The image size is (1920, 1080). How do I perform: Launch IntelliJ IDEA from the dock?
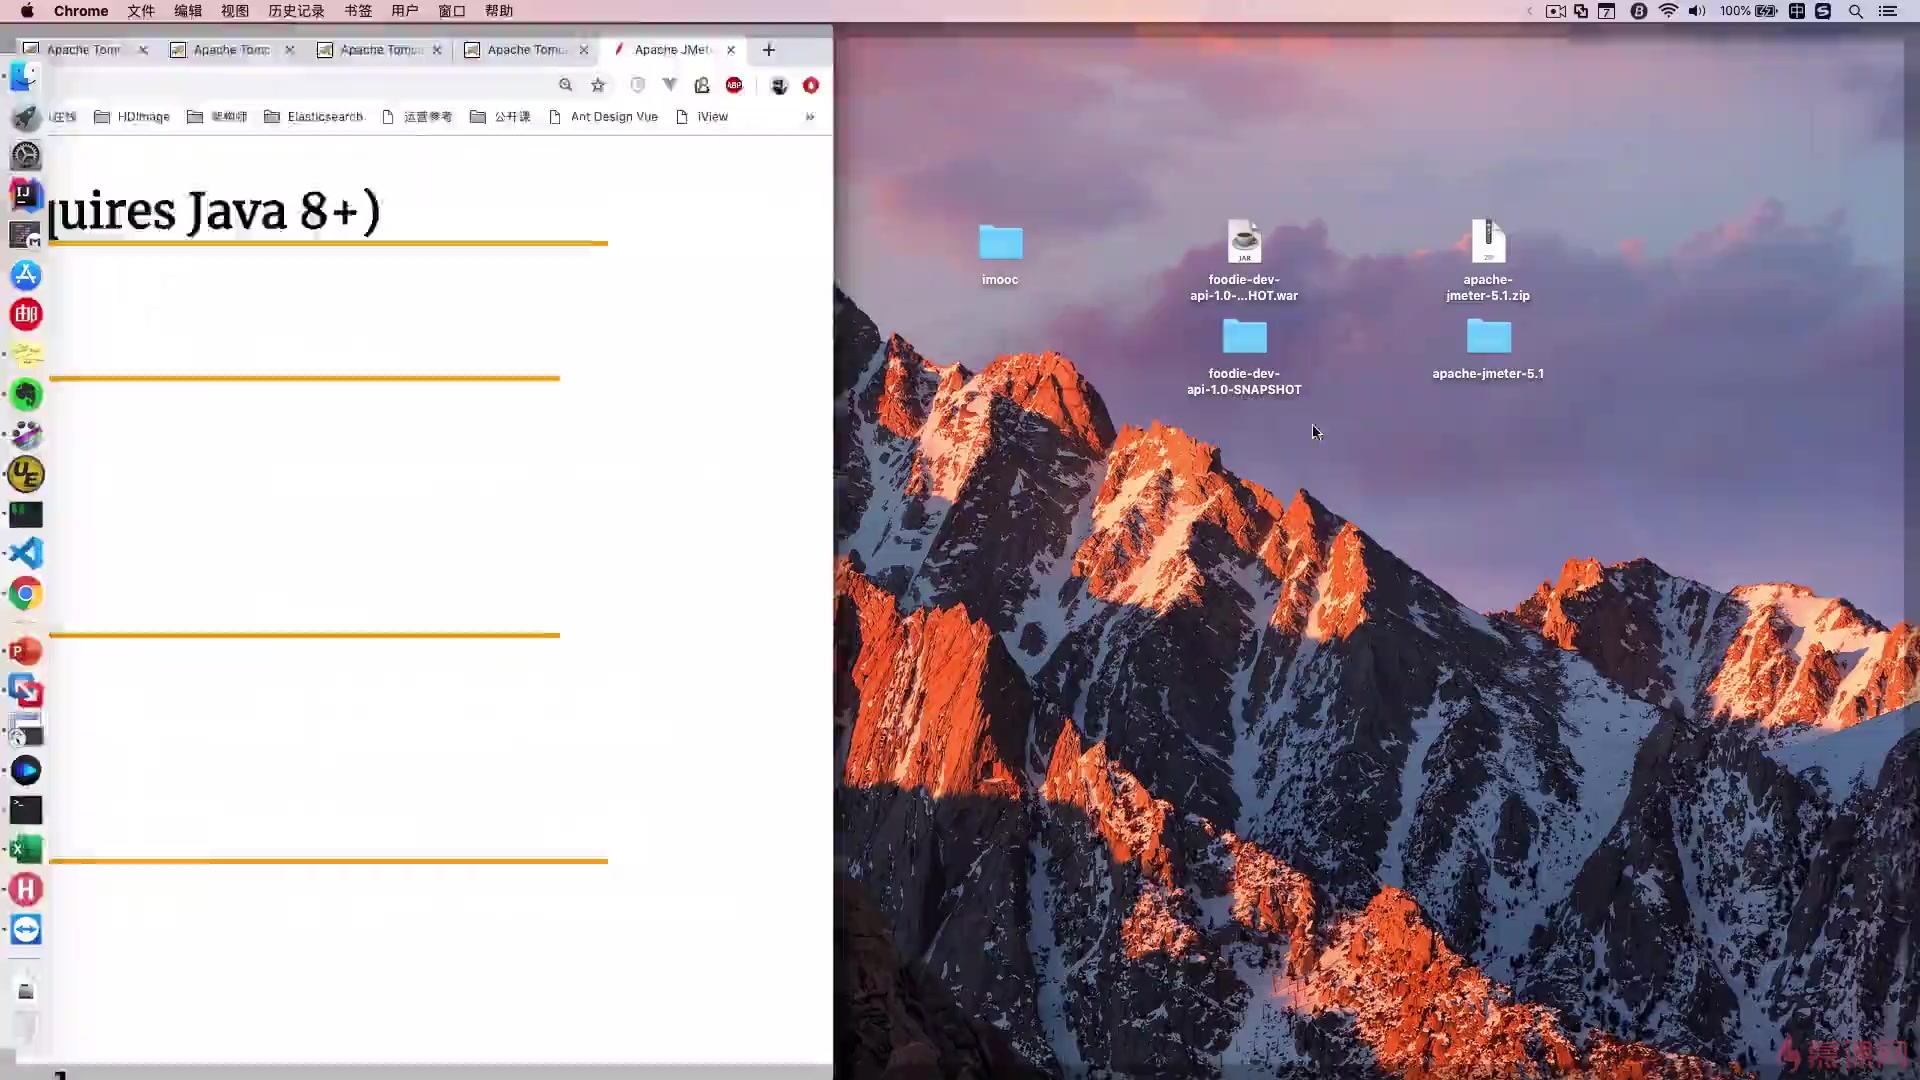[26, 194]
